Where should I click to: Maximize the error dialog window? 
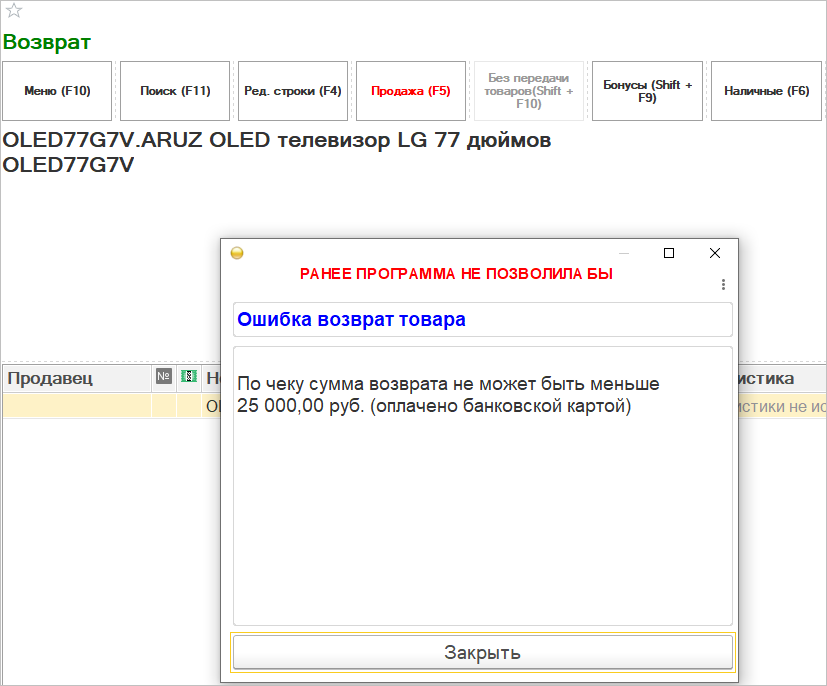(669, 253)
